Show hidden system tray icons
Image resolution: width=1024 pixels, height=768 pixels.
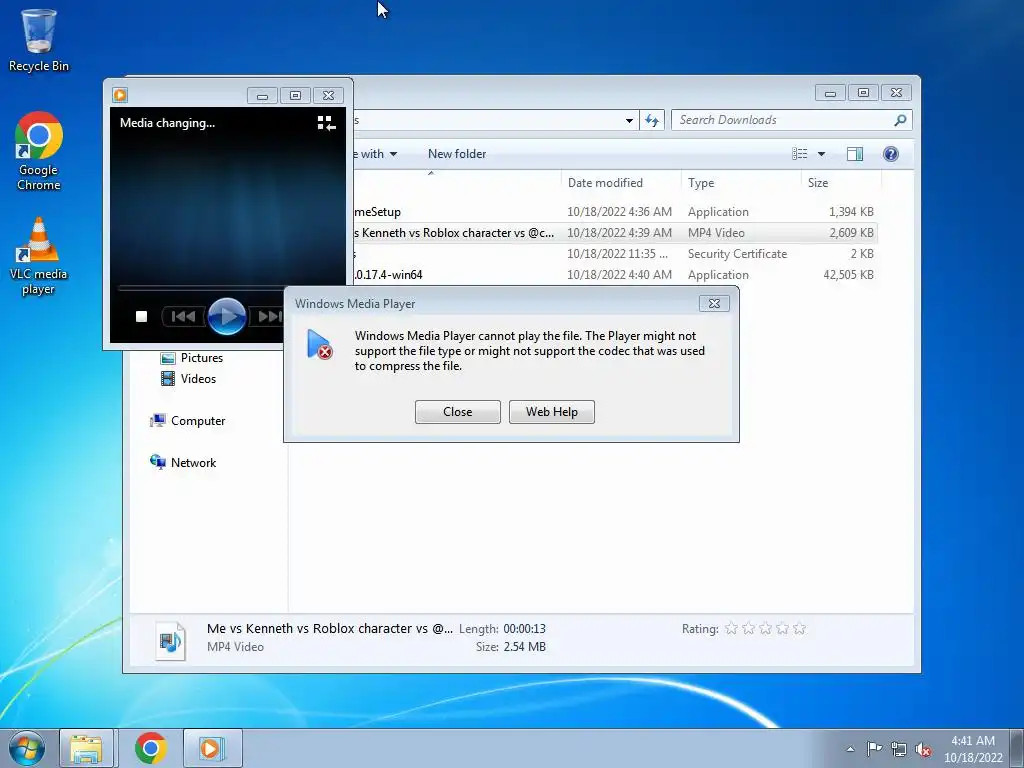[x=850, y=749]
